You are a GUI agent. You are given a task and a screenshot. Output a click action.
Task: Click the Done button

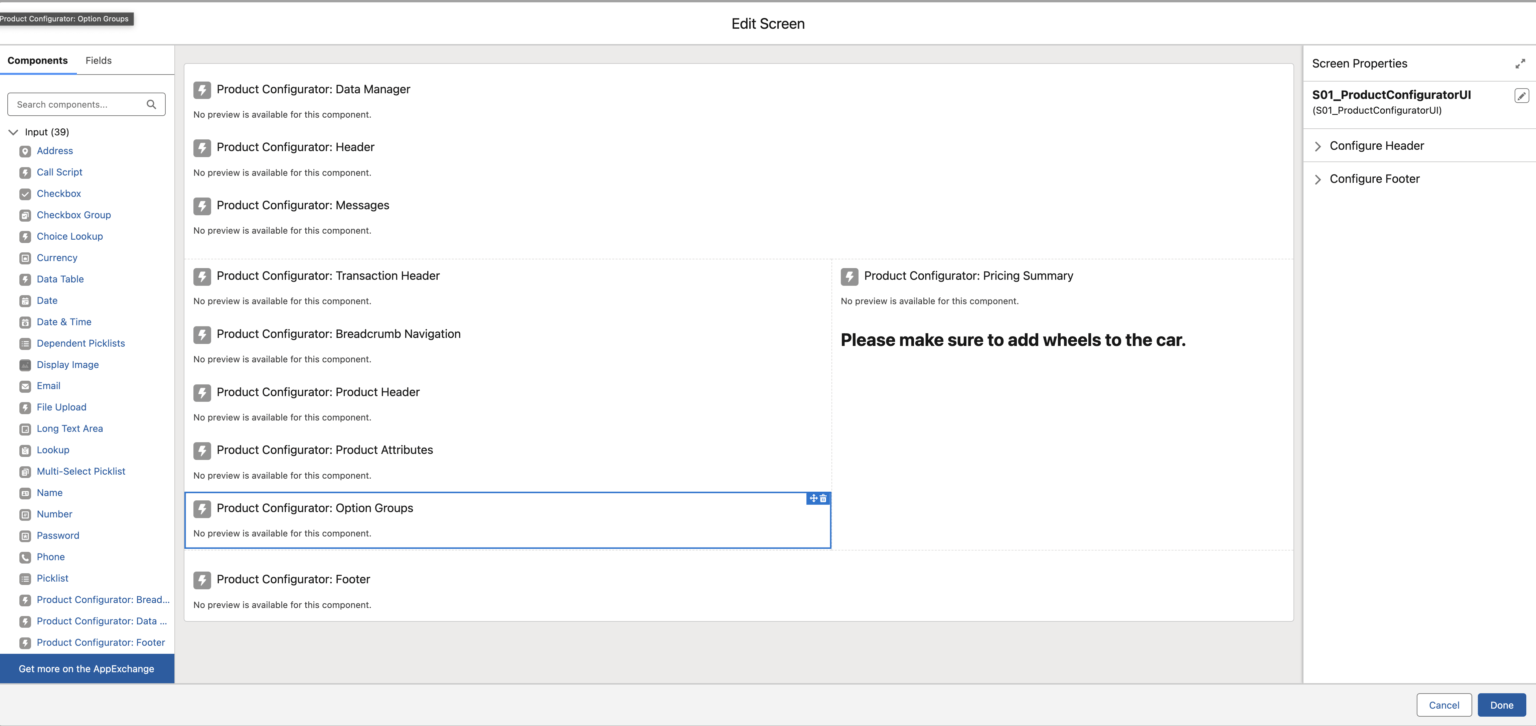(1501, 705)
